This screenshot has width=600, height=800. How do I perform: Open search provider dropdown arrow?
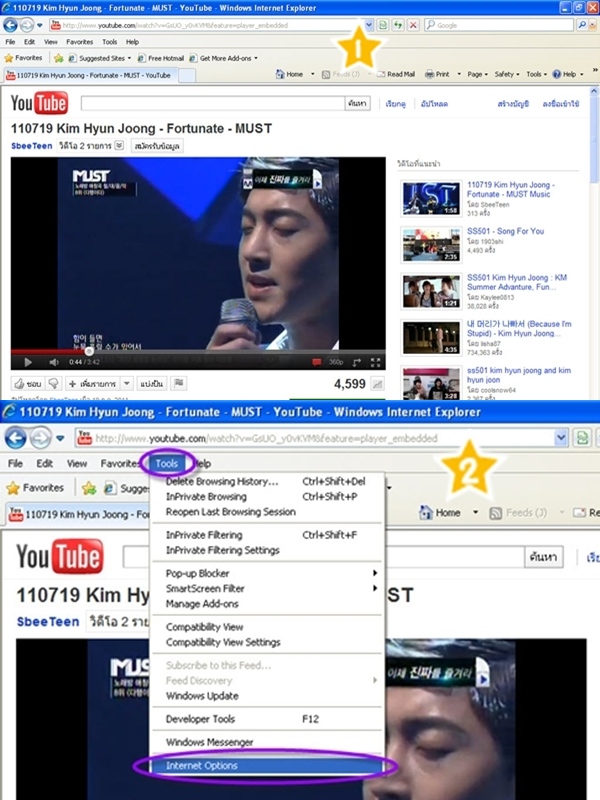593,24
